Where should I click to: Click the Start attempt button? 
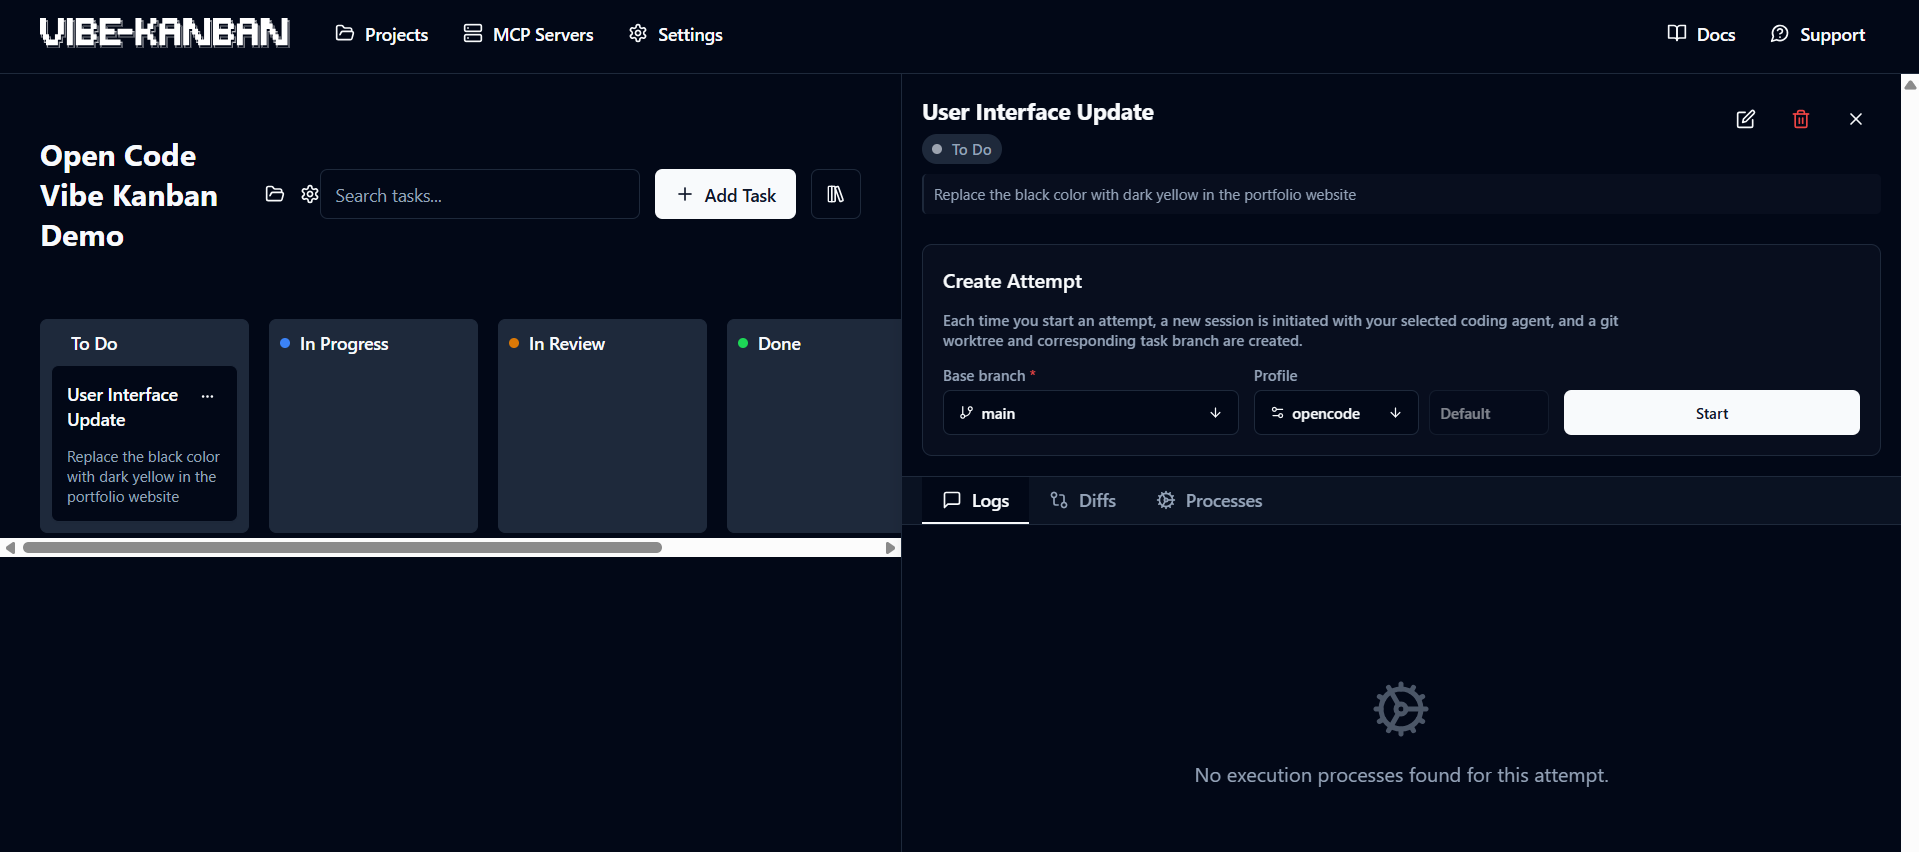point(1712,413)
